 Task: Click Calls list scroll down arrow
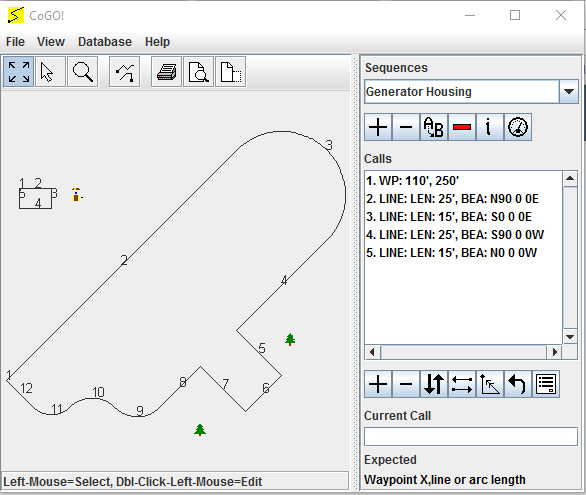(570, 337)
